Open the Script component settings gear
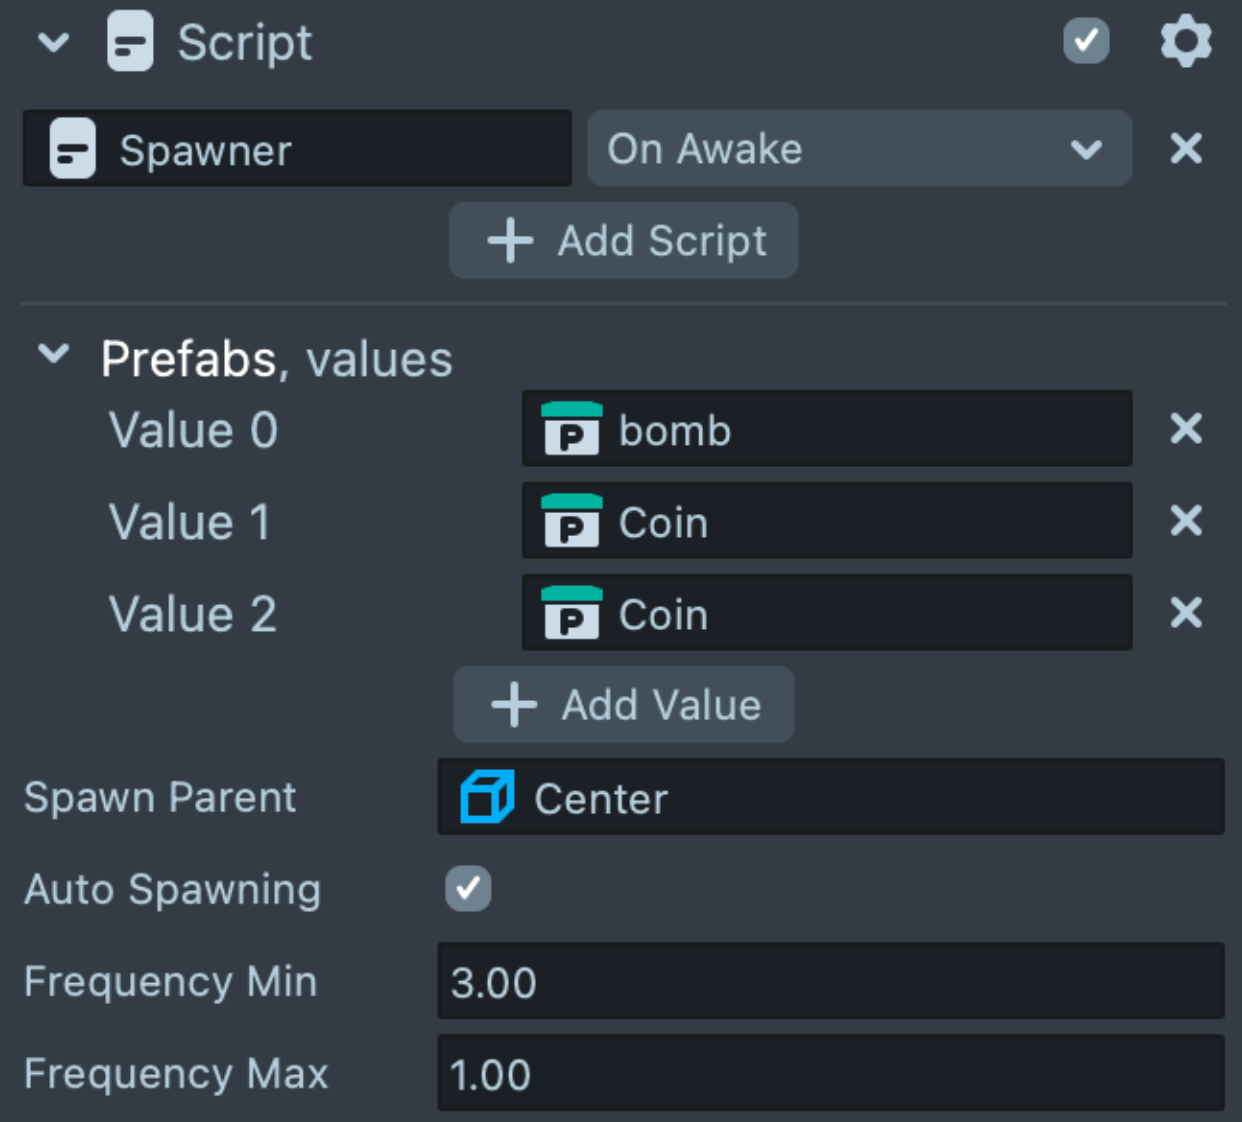 pyautogui.click(x=1186, y=43)
